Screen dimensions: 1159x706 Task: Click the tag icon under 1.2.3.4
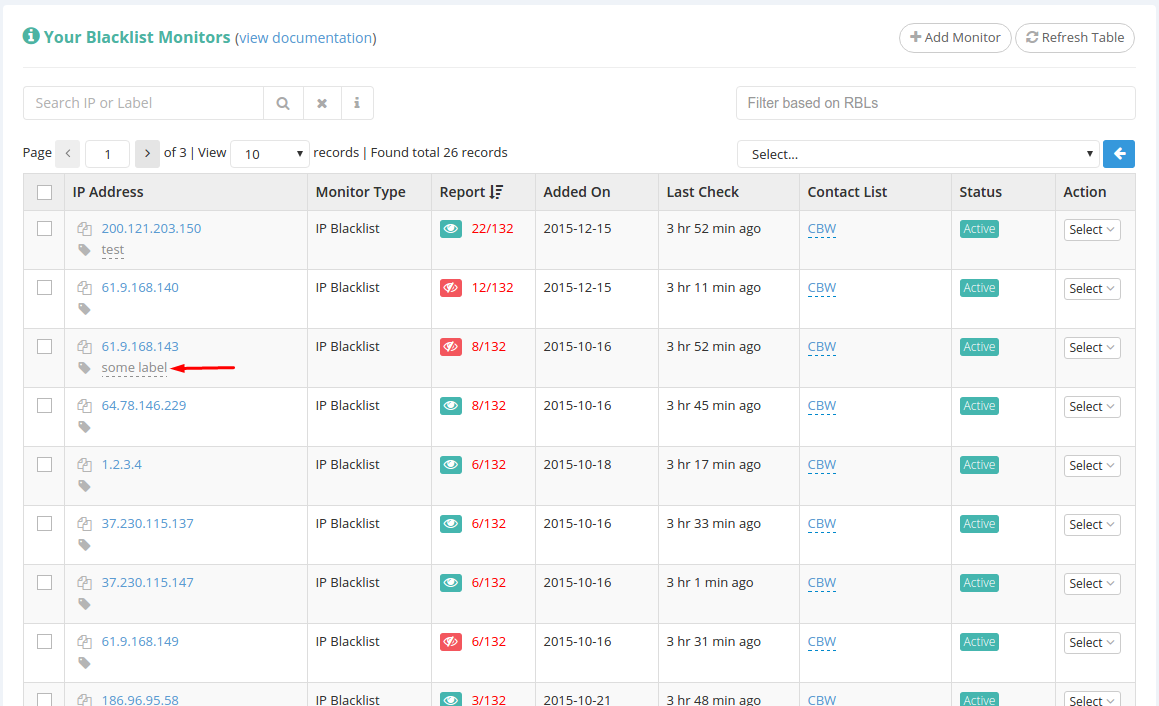[x=84, y=486]
